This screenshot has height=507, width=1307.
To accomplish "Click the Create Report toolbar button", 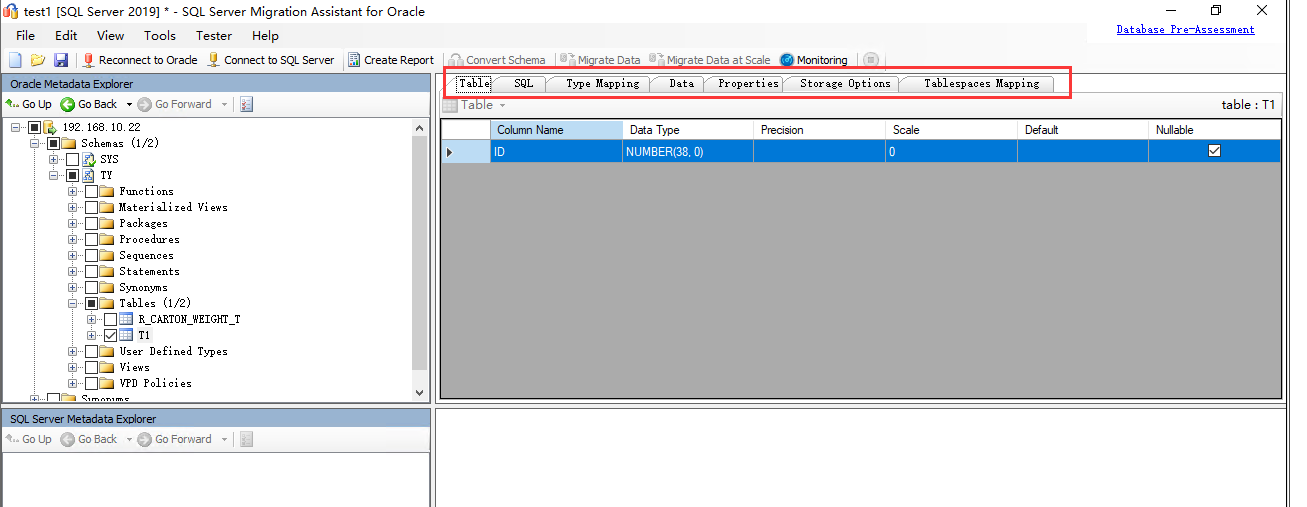I will coord(390,60).
